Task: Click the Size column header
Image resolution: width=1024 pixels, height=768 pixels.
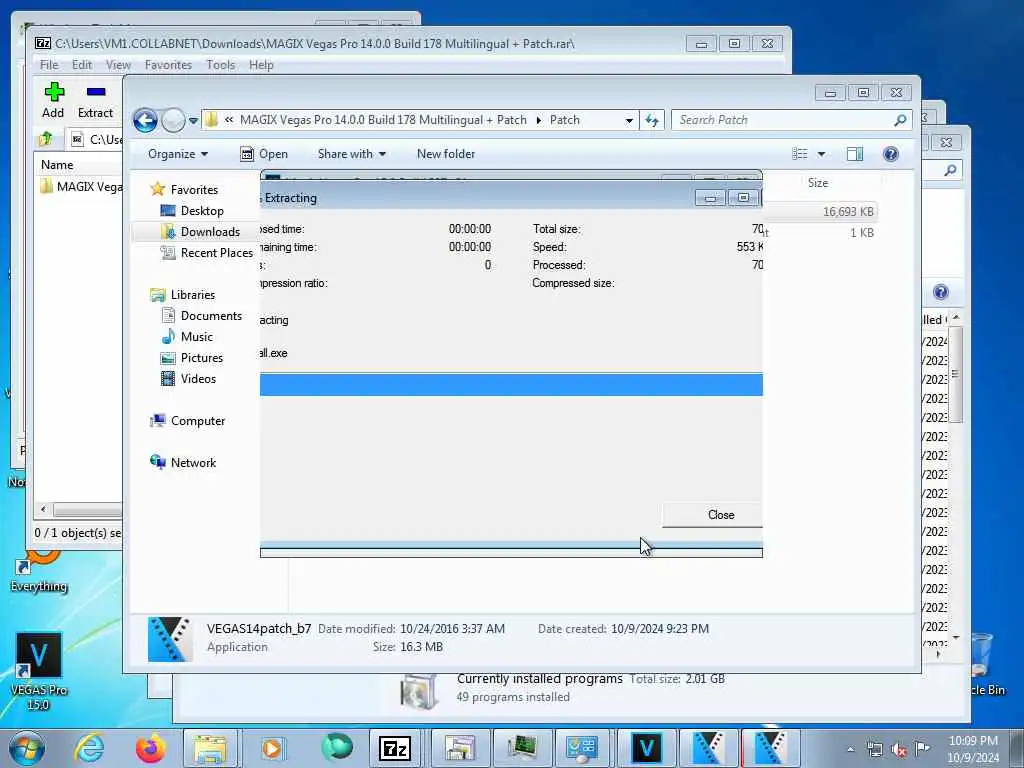Action: 818,183
